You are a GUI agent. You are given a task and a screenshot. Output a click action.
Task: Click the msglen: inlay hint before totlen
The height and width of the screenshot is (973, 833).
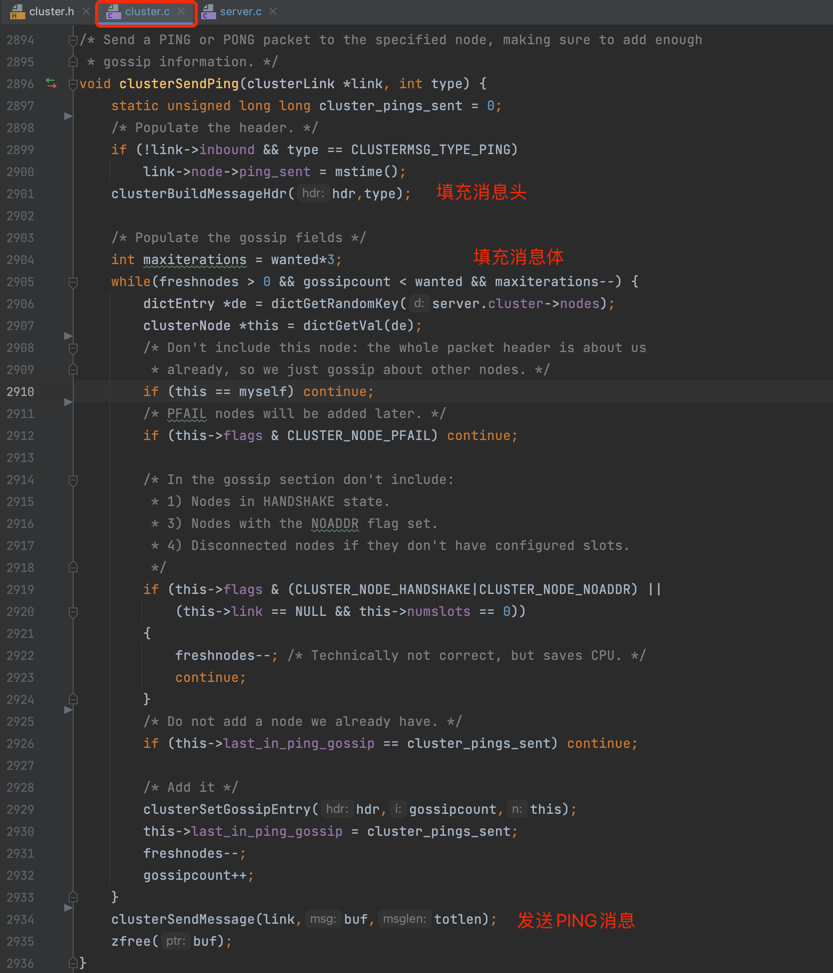[404, 919]
